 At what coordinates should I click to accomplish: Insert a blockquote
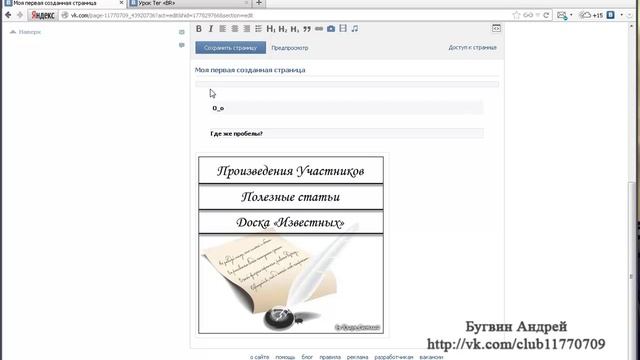point(307,29)
